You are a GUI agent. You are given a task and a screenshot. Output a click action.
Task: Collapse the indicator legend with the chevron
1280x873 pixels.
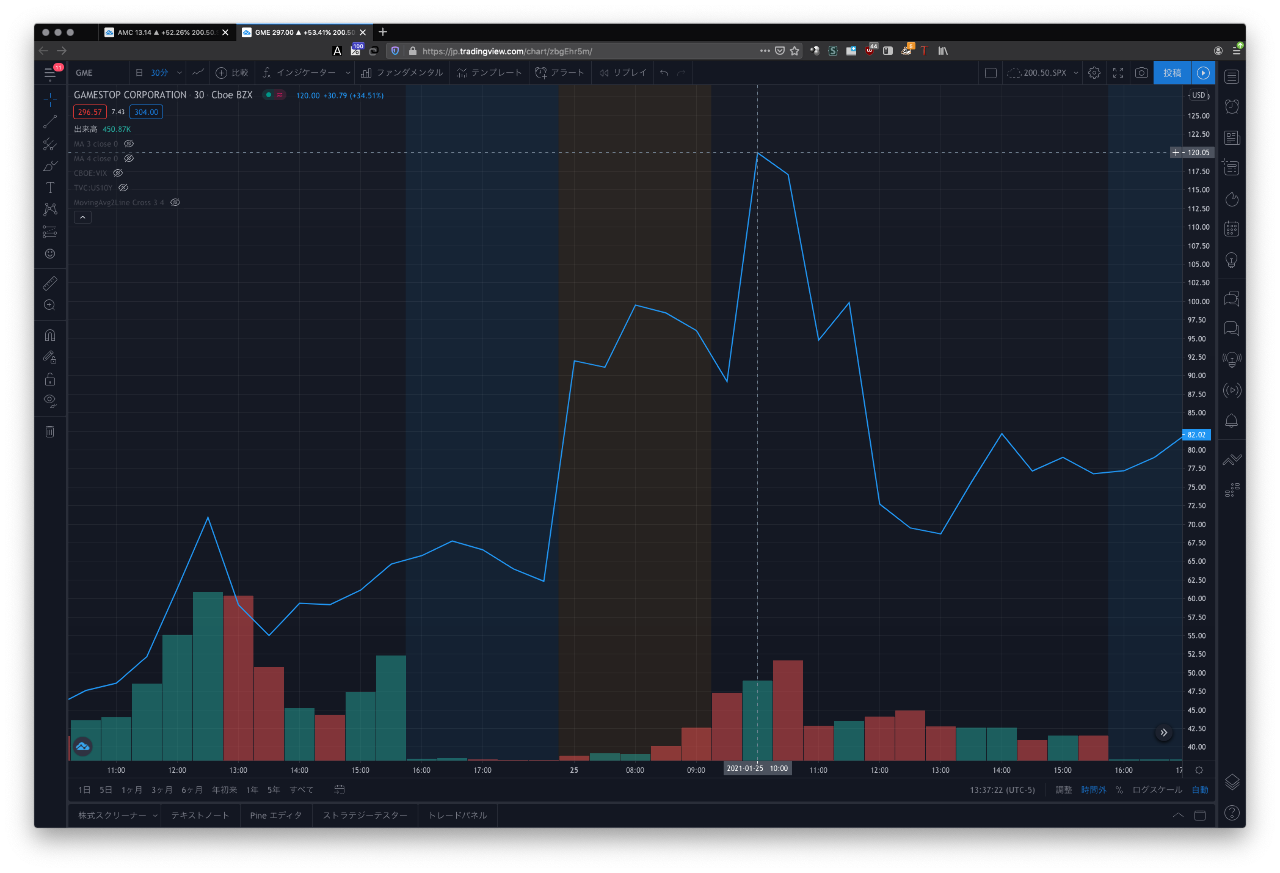pyautogui.click(x=83, y=216)
